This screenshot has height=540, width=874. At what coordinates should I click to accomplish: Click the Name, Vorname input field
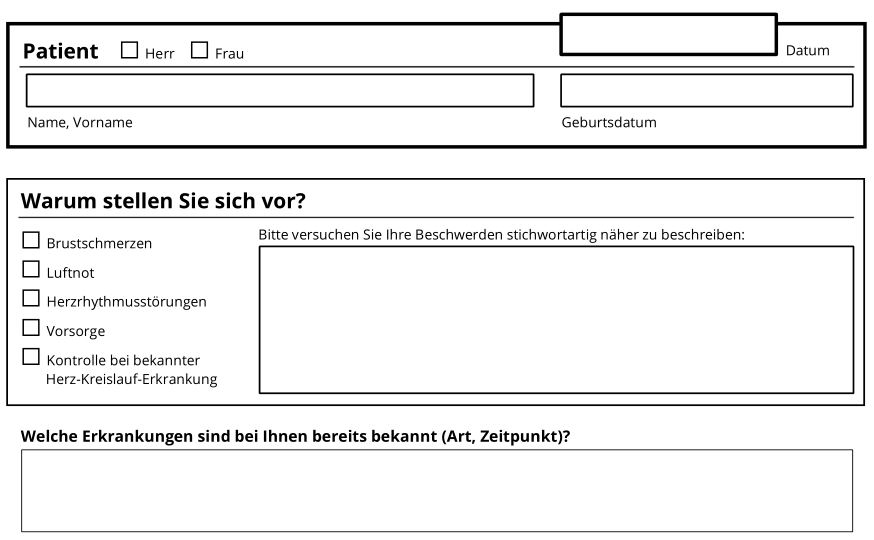[280, 90]
